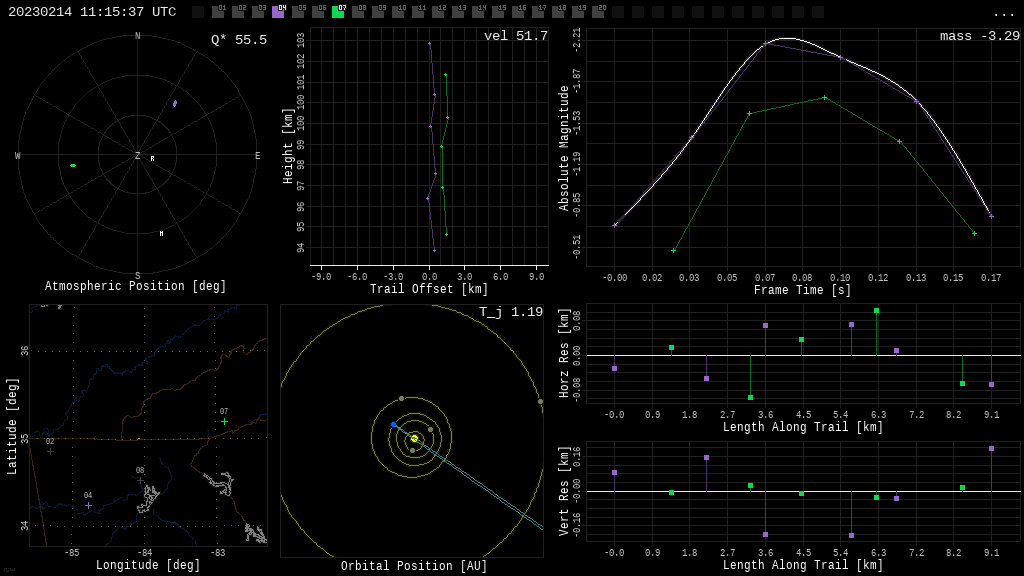
Task: Click the timestamp 20230214 11:15:37 UTC
Action: tap(92, 12)
